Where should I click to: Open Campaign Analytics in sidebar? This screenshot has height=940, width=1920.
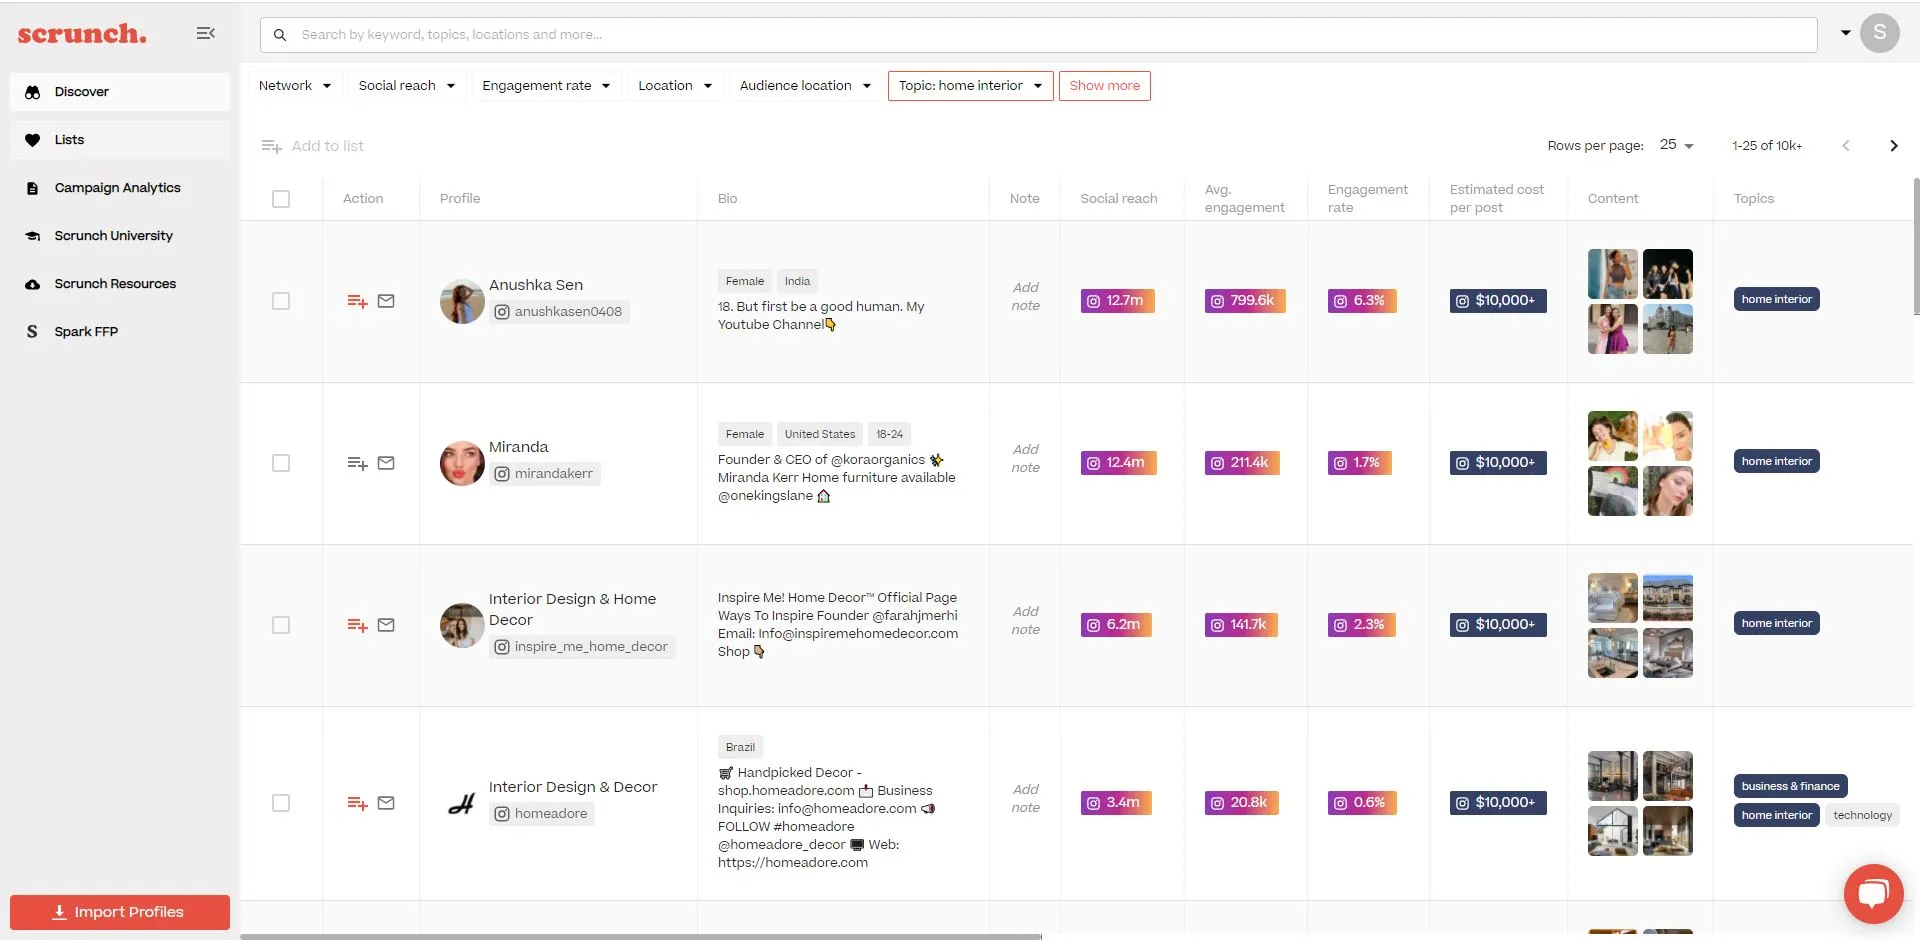coord(120,188)
